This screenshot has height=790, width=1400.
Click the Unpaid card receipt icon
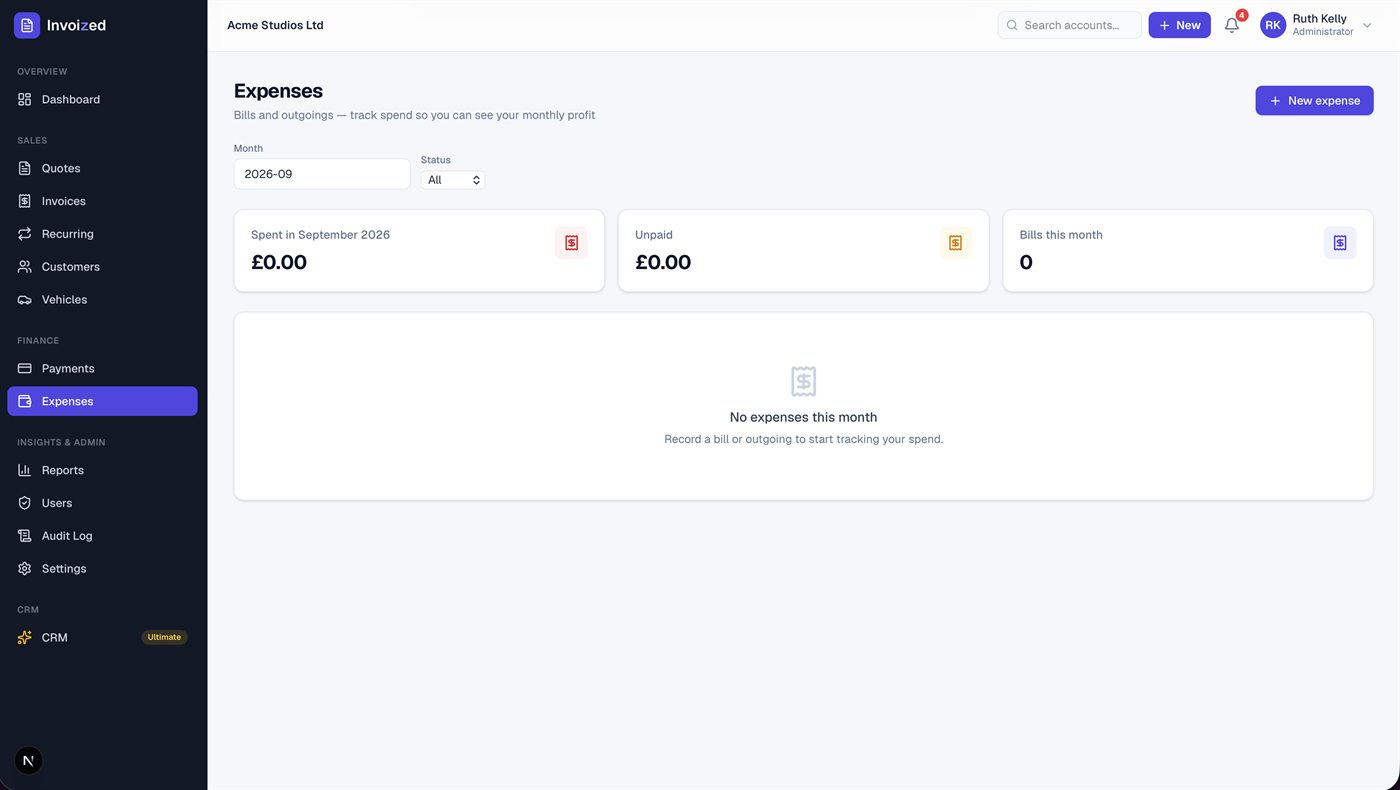(x=956, y=243)
